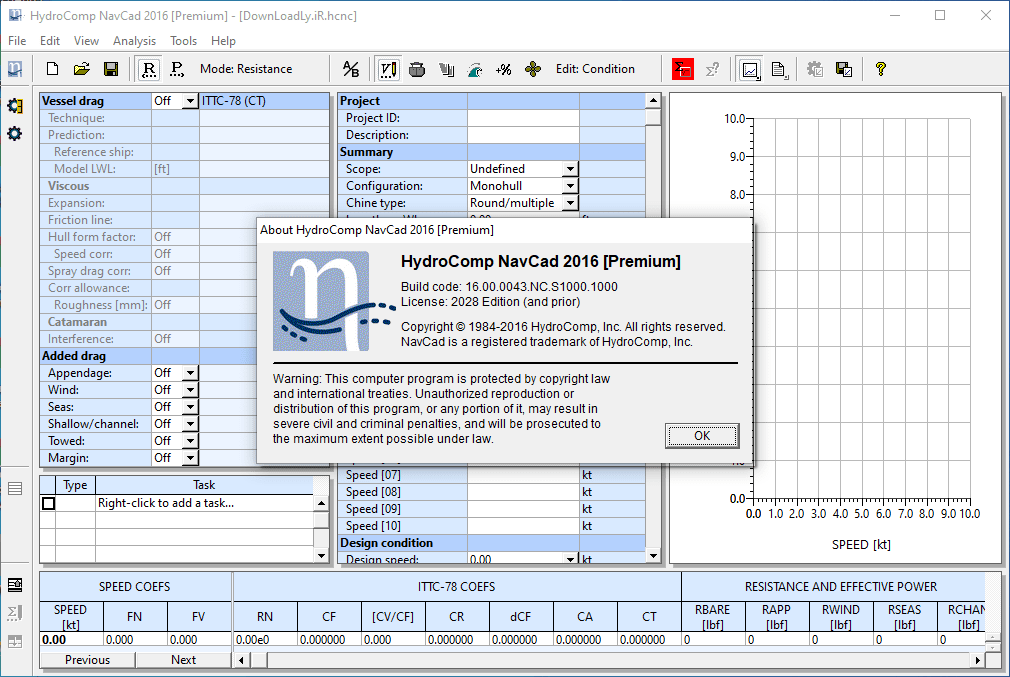The height and width of the screenshot is (677, 1010).
Task: Open the Seas dropdown
Action: [x=190, y=407]
